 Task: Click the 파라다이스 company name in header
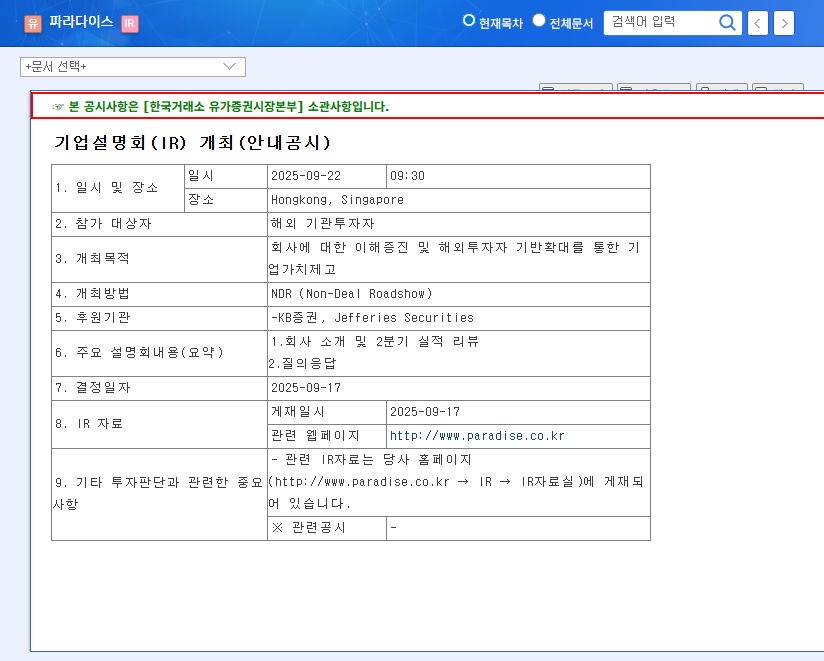click(81, 22)
